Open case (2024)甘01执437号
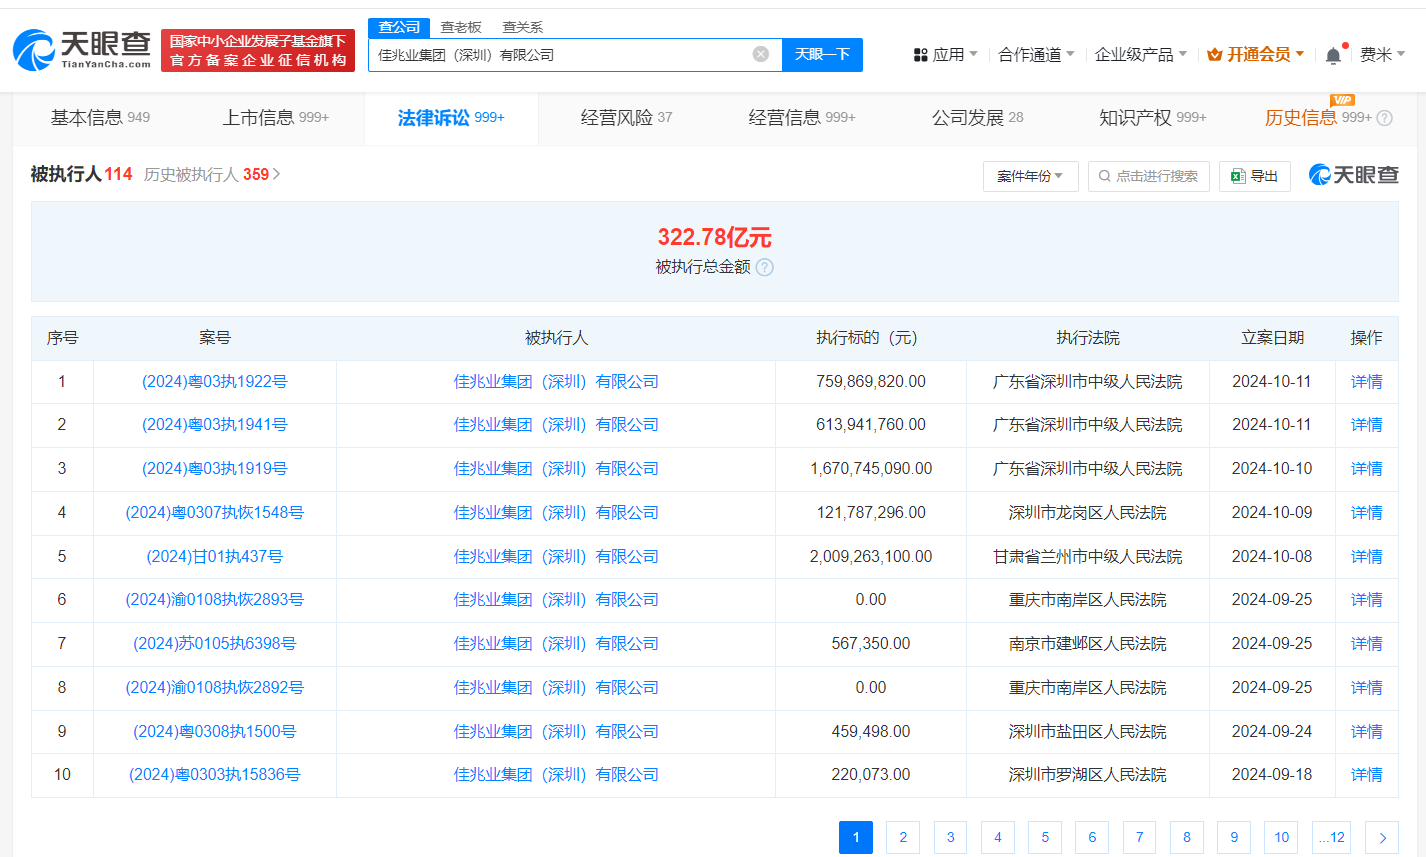Screen dimensions: 1426x857 pos(215,557)
